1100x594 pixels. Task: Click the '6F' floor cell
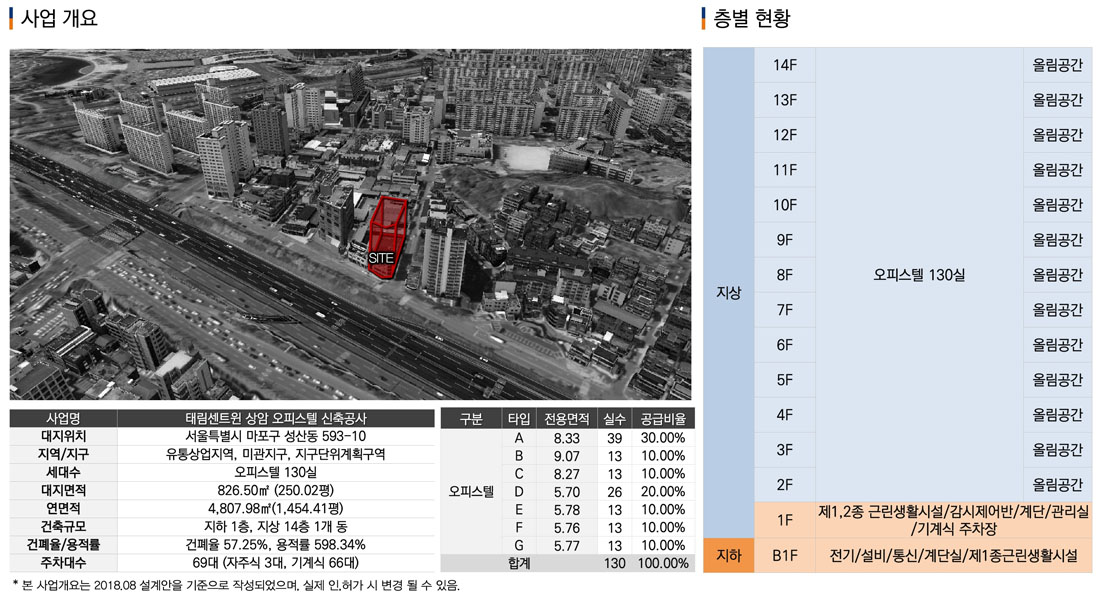(x=785, y=345)
